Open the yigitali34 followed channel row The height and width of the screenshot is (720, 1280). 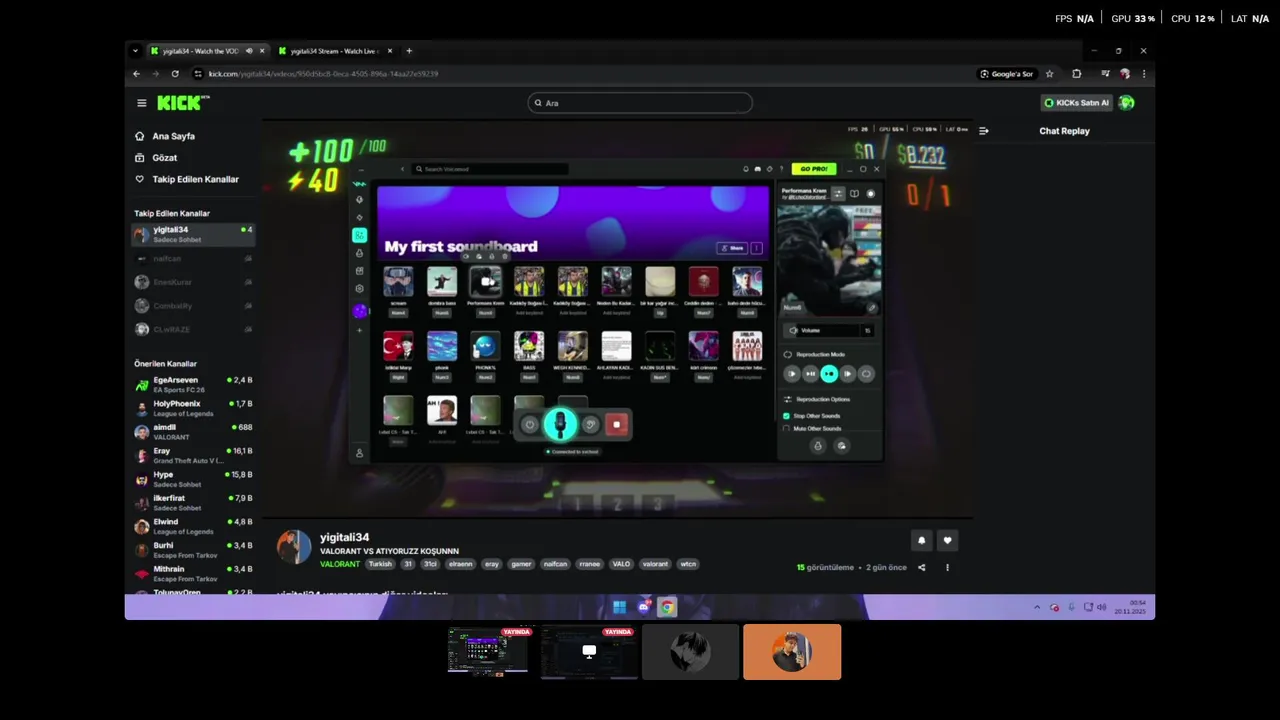tap(193, 234)
